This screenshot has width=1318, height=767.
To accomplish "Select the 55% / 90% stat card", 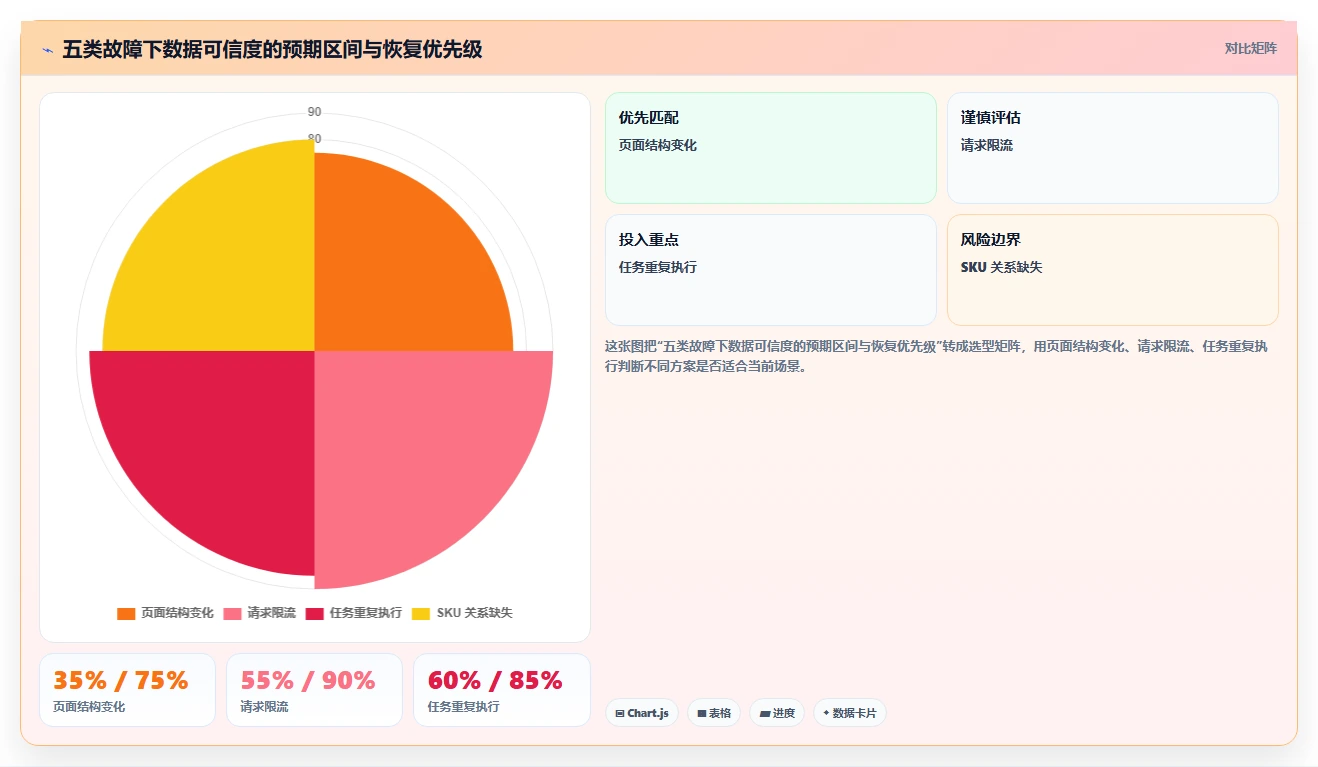I will click(x=314, y=690).
